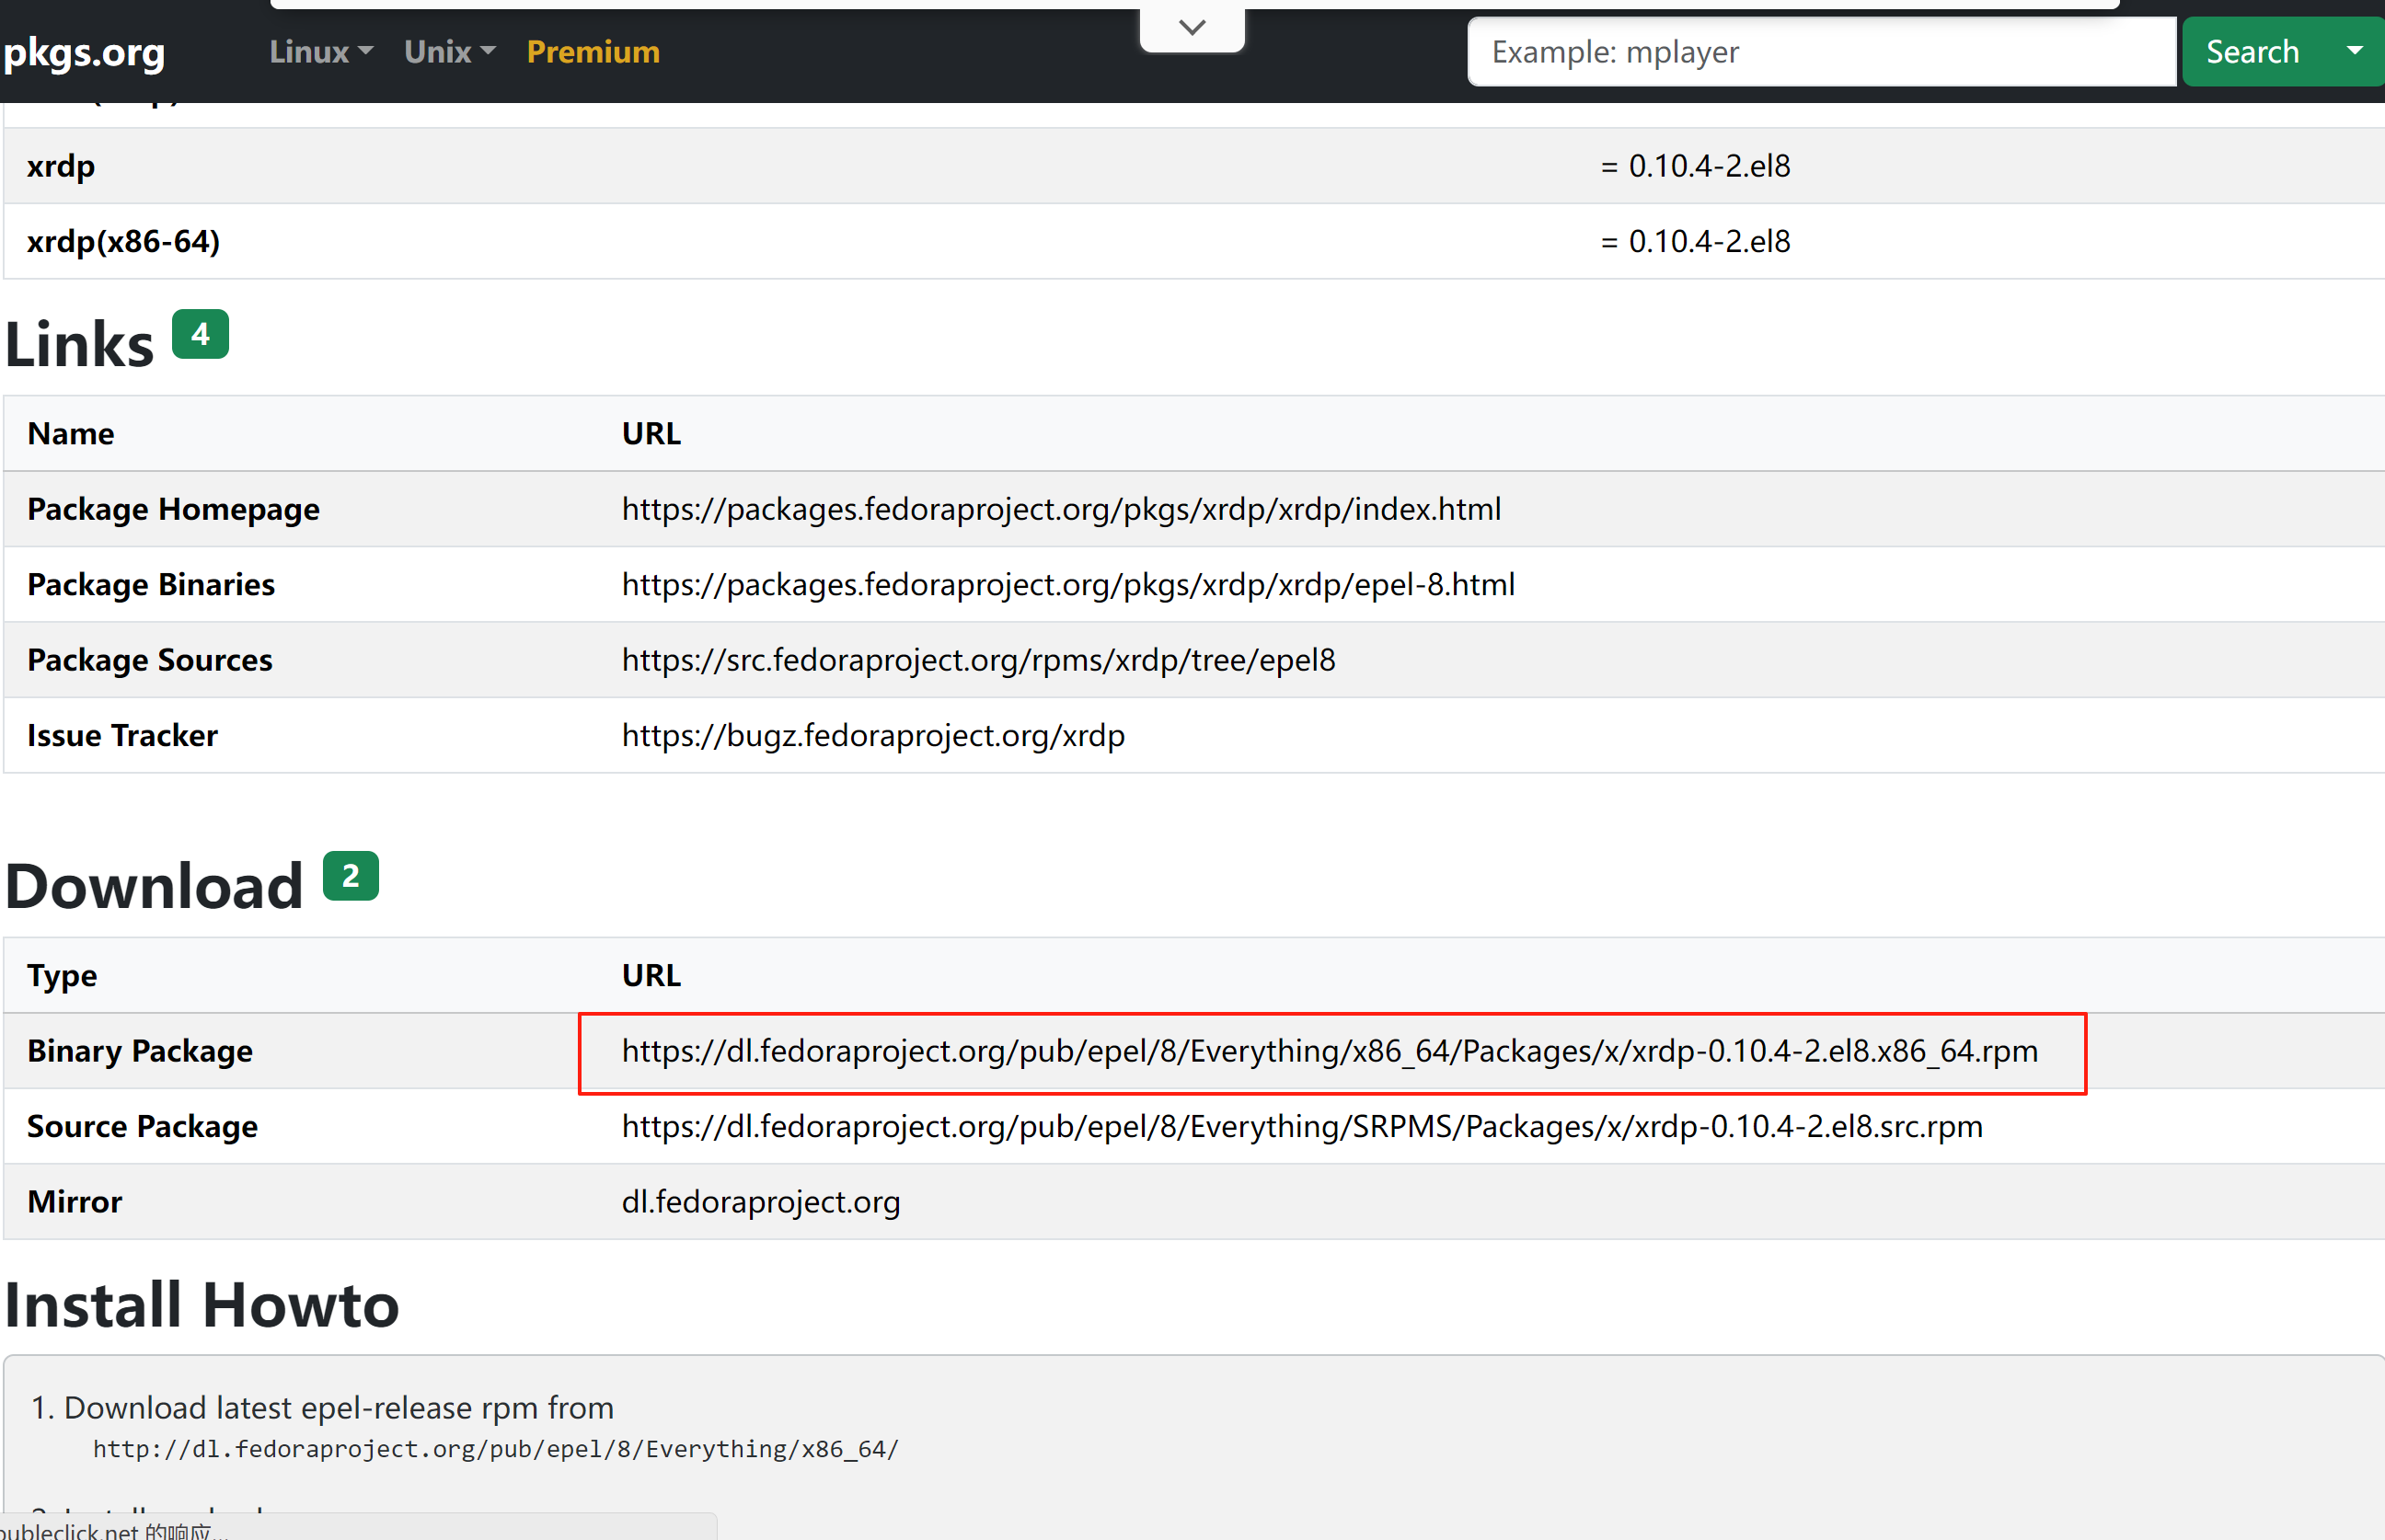Download the Source Package src.rpm
The width and height of the screenshot is (2385, 1540).
click(1301, 1126)
